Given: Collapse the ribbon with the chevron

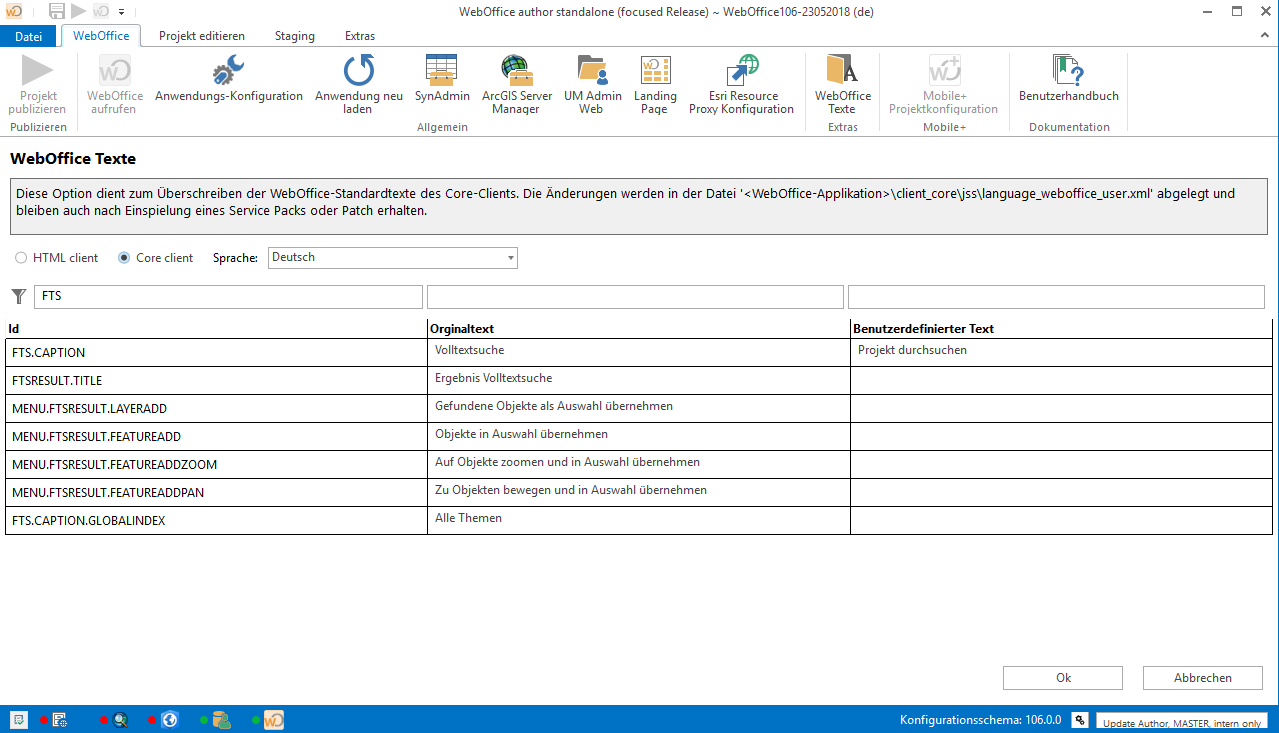Looking at the screenshot, I should (1264, 35).
